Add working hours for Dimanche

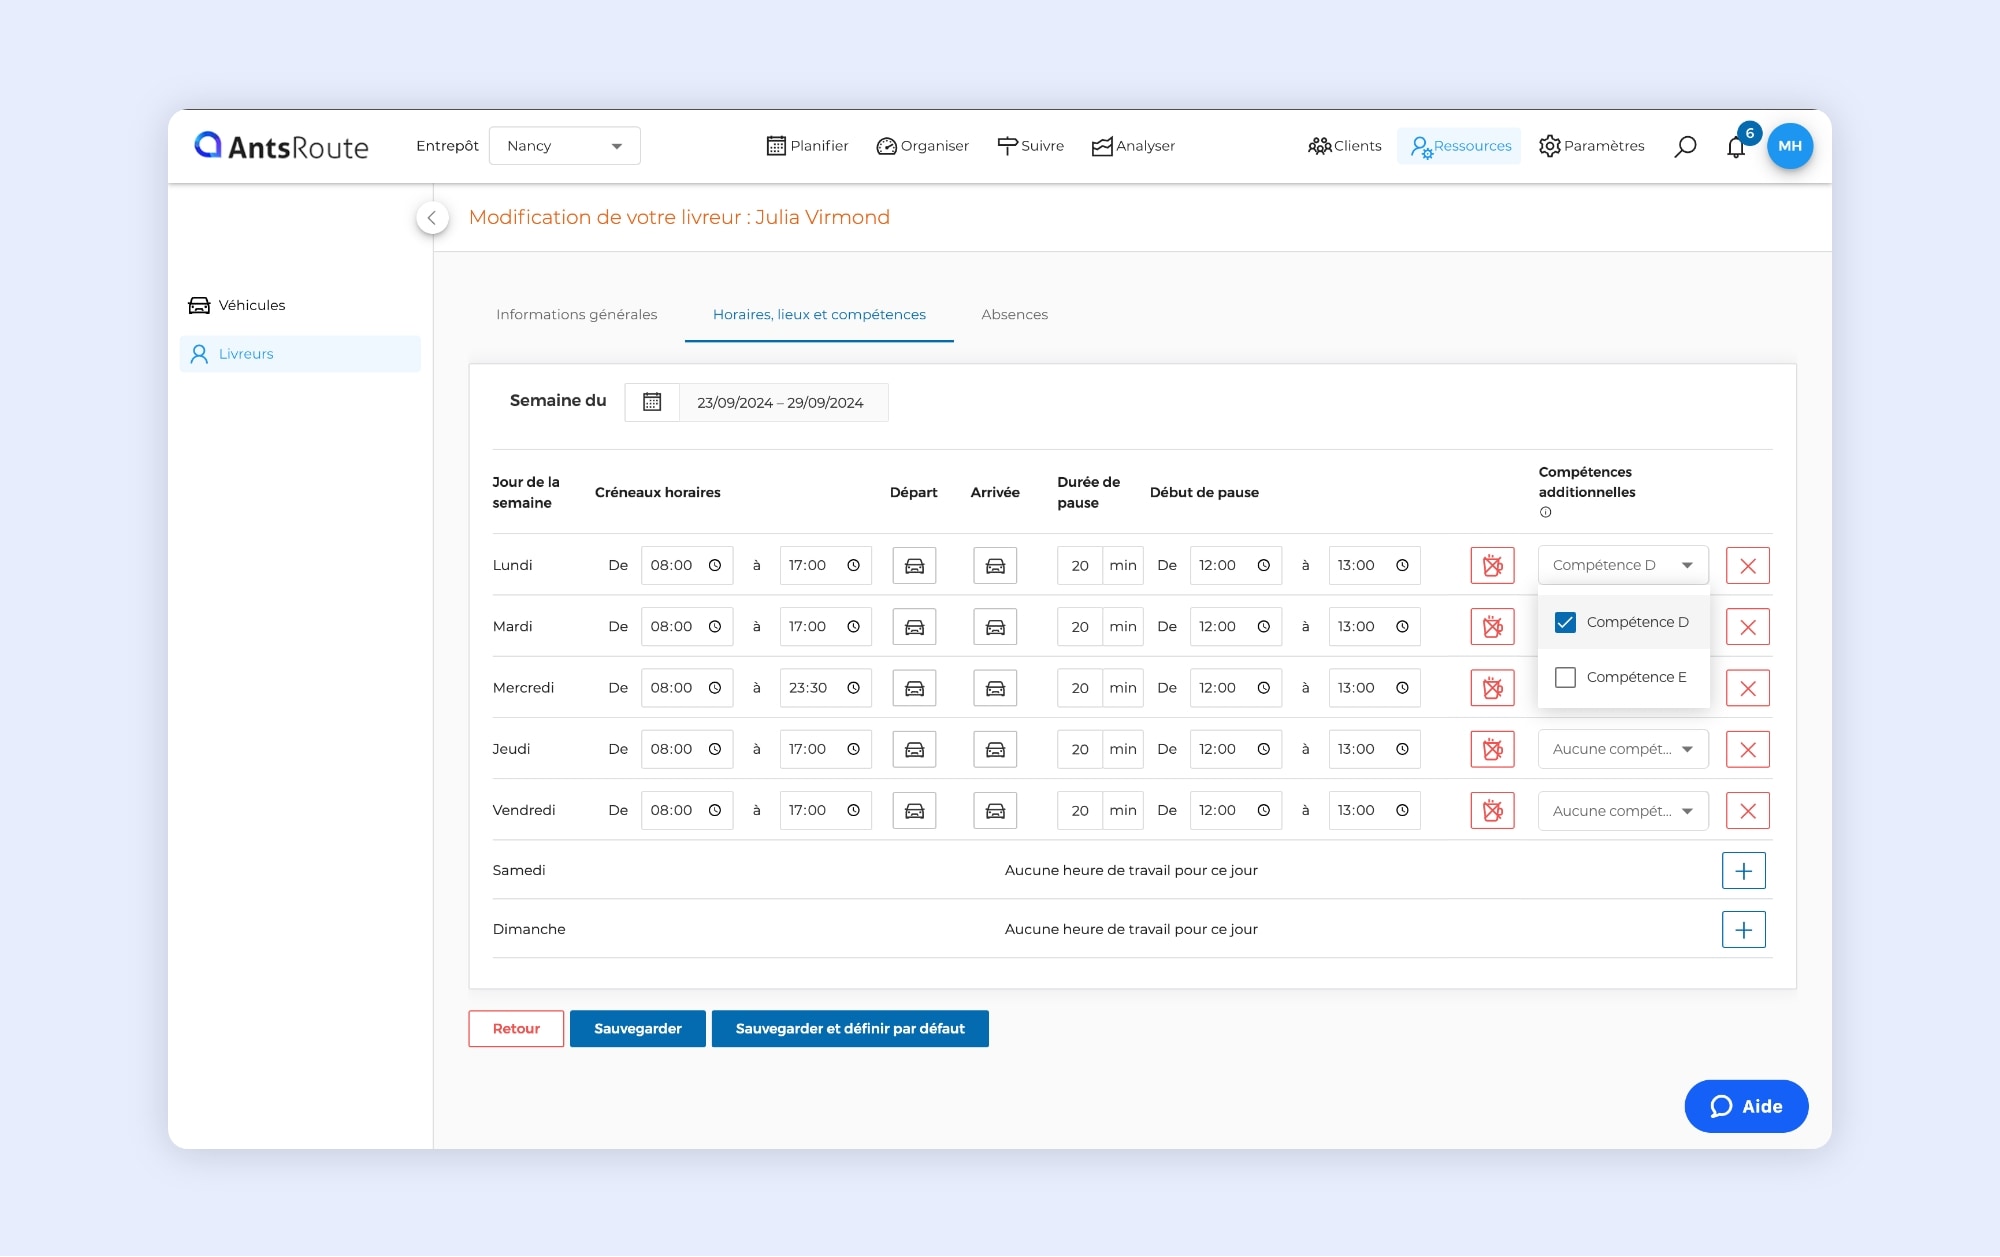tap(1743, 930)
